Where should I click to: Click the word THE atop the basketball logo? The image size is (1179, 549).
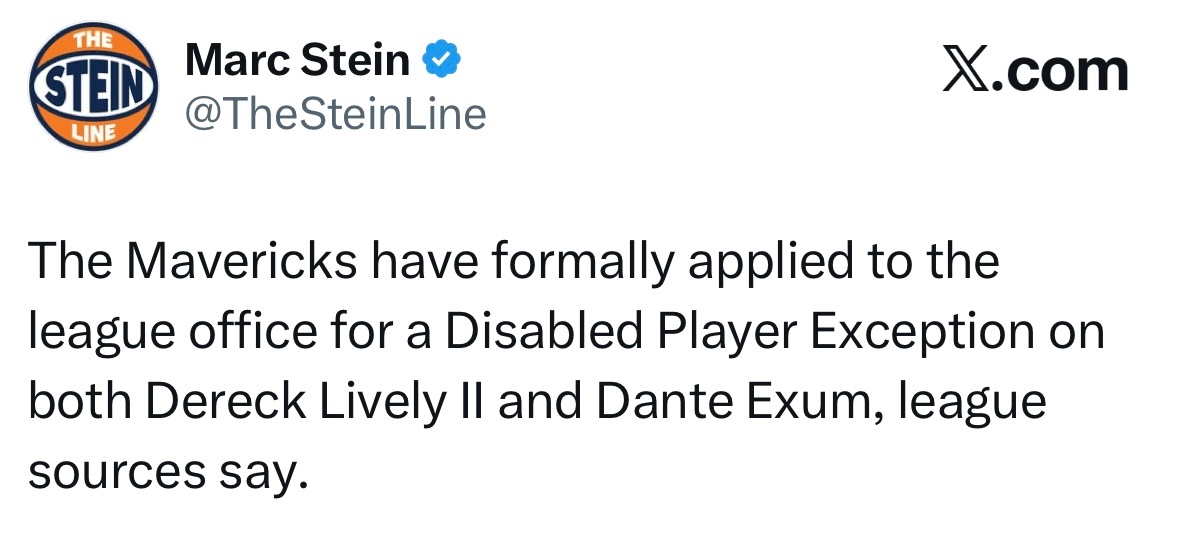tap(94, 40)
